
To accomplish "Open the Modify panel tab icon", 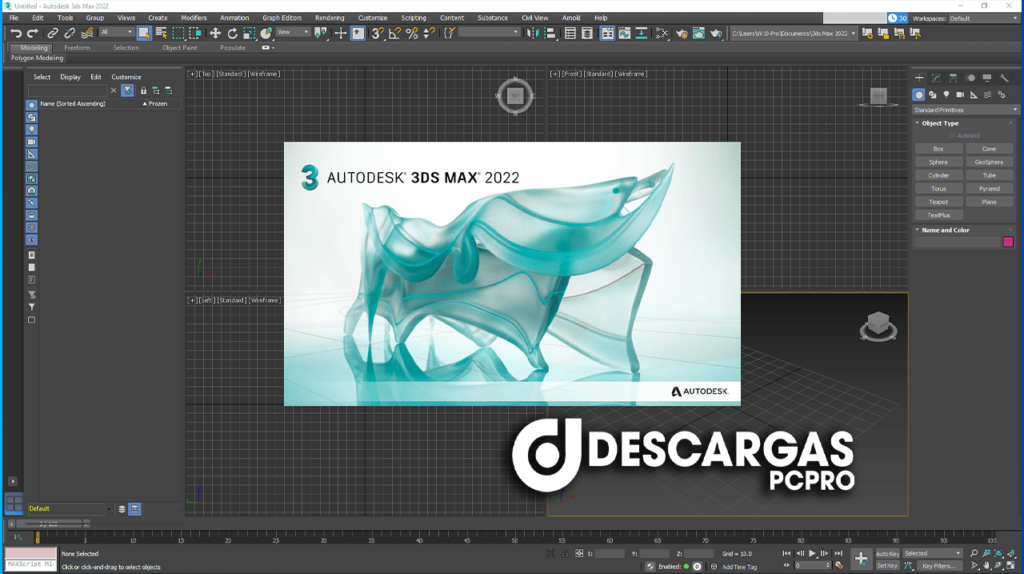I will pyautogui.click(x=936, y=78).
